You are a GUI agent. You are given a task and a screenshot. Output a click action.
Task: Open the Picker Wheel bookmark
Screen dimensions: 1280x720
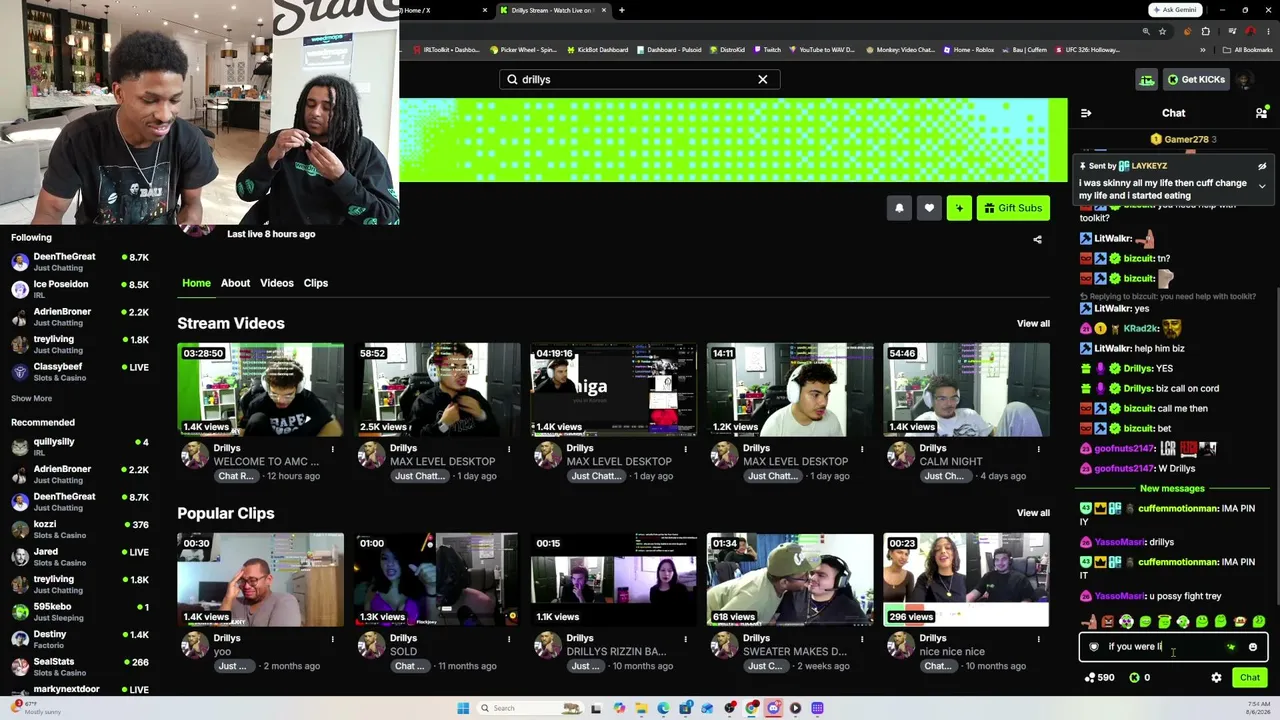pos(523,50)
